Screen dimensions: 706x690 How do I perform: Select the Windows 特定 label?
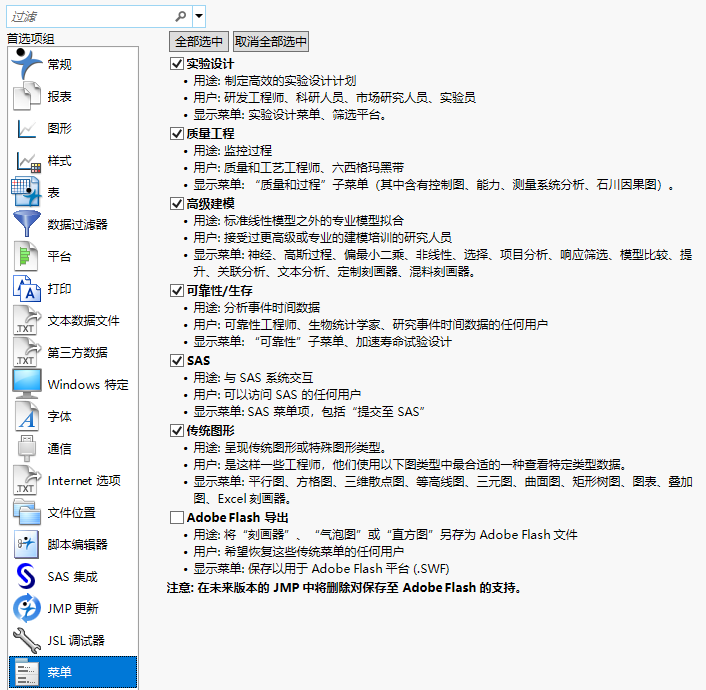pos(88,385)
